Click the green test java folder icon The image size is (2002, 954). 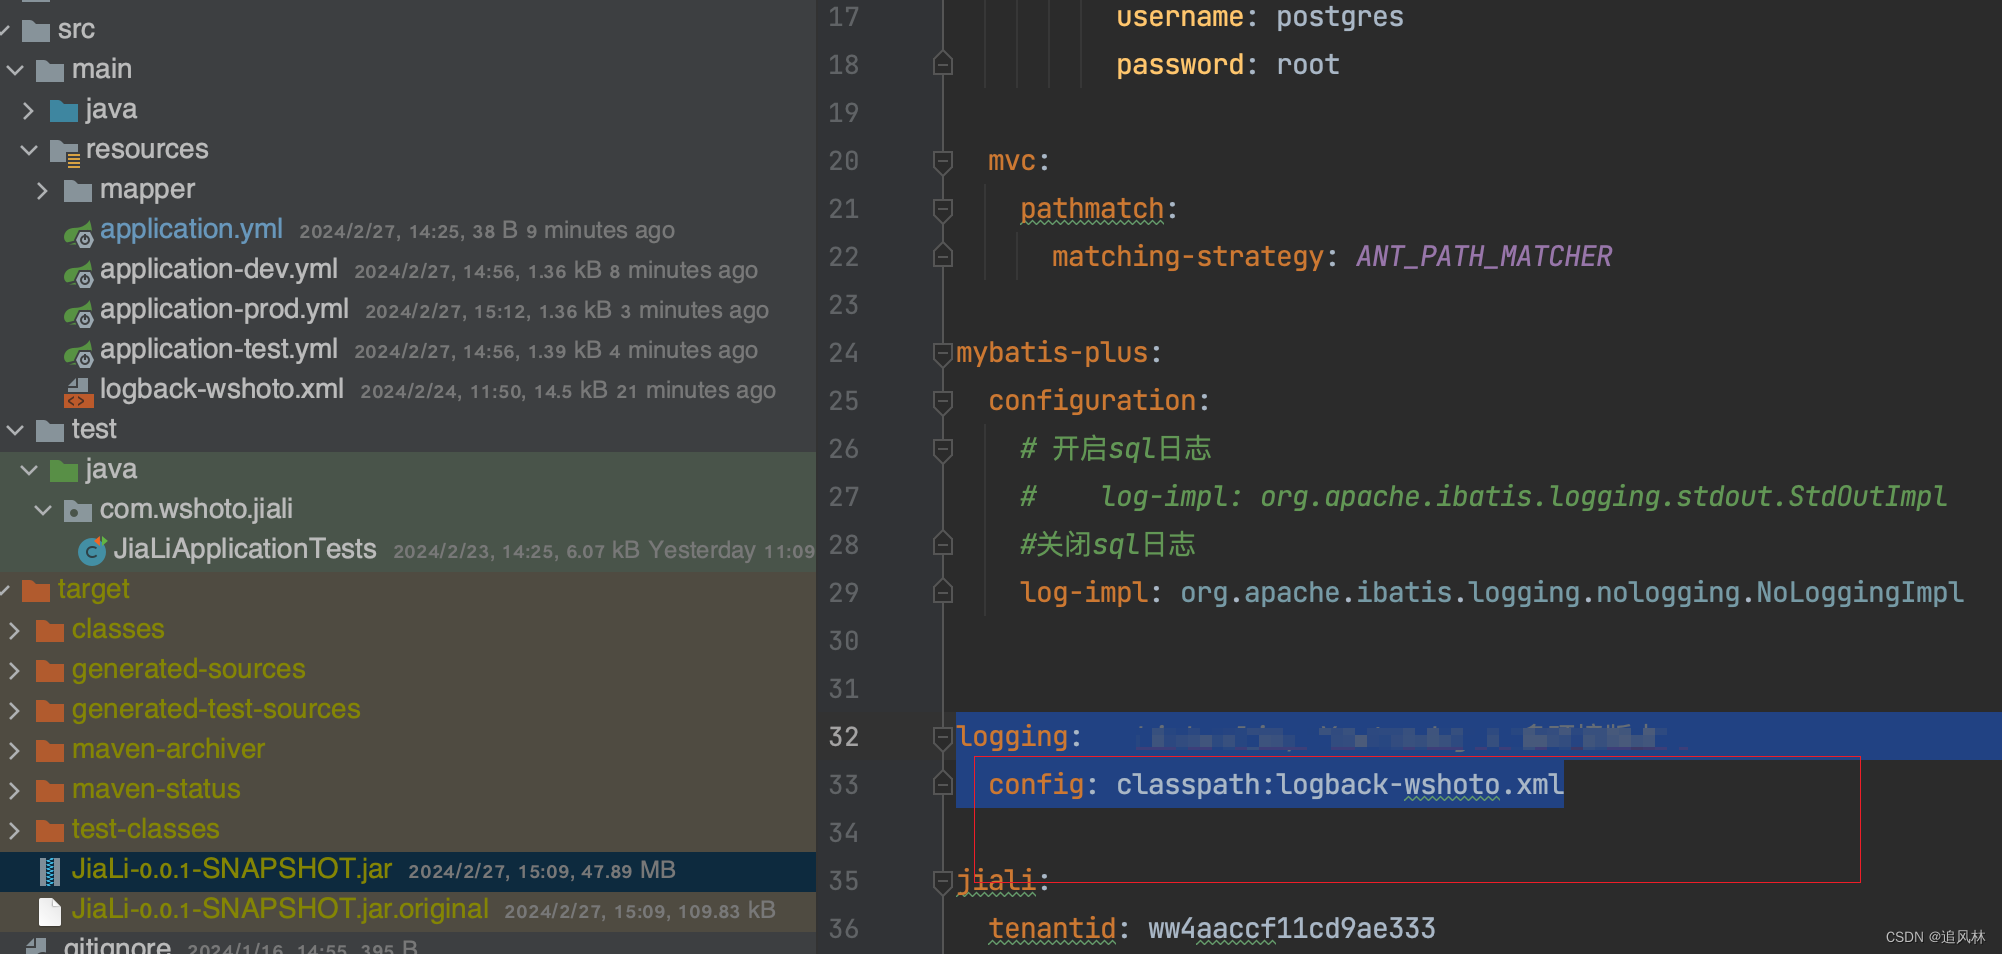64,470
